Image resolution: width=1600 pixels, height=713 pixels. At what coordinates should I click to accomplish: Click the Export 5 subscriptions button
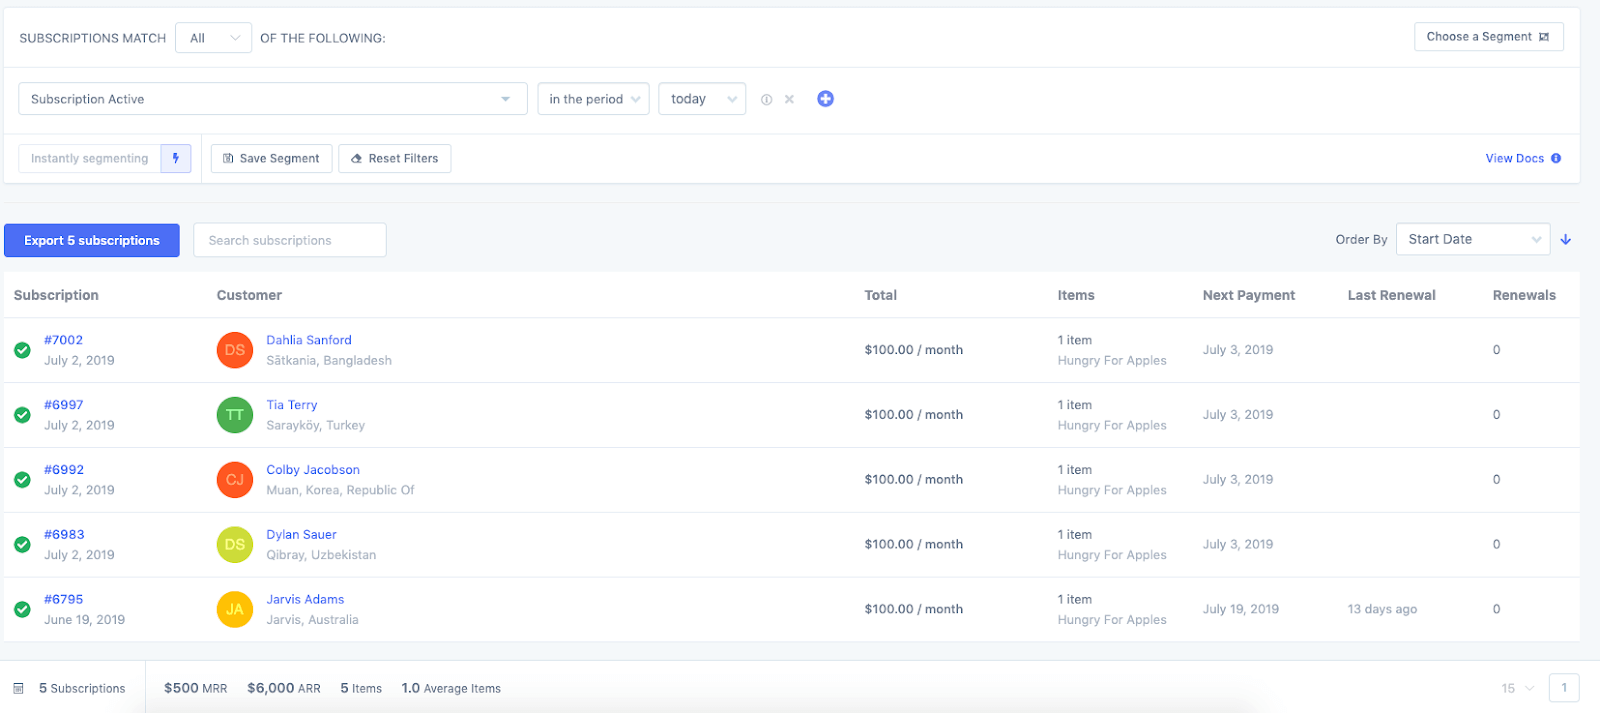(92, 240)
